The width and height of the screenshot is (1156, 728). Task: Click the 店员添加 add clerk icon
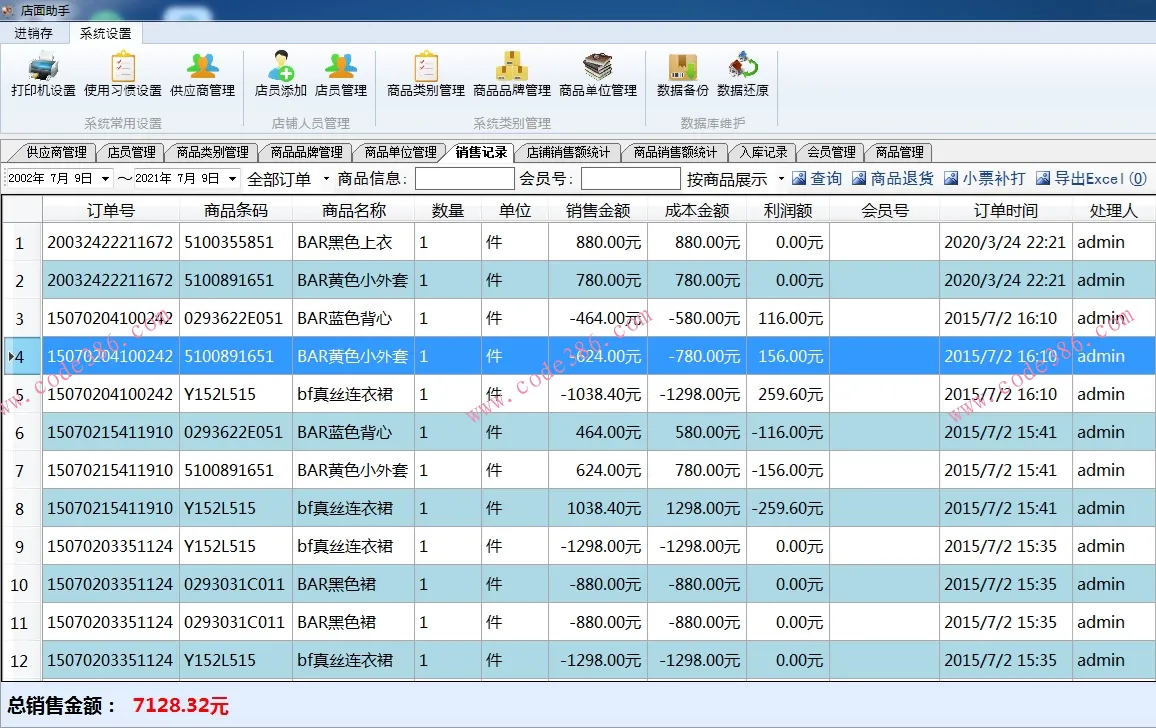pyautogui.click(x=280, y=75)
